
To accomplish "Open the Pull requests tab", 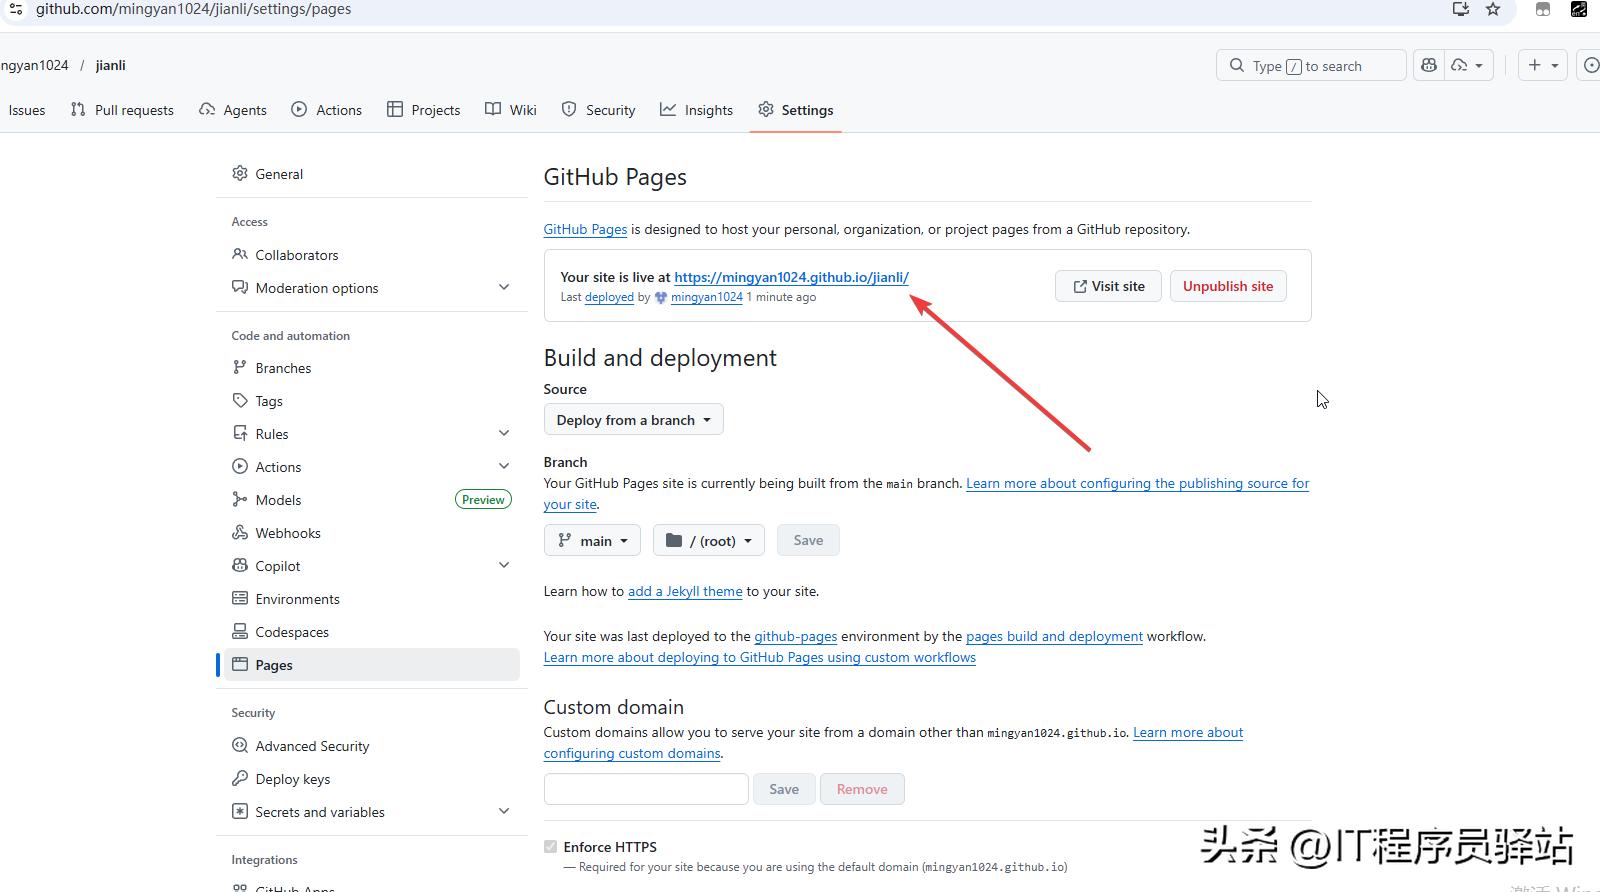I will click(122, 110).
